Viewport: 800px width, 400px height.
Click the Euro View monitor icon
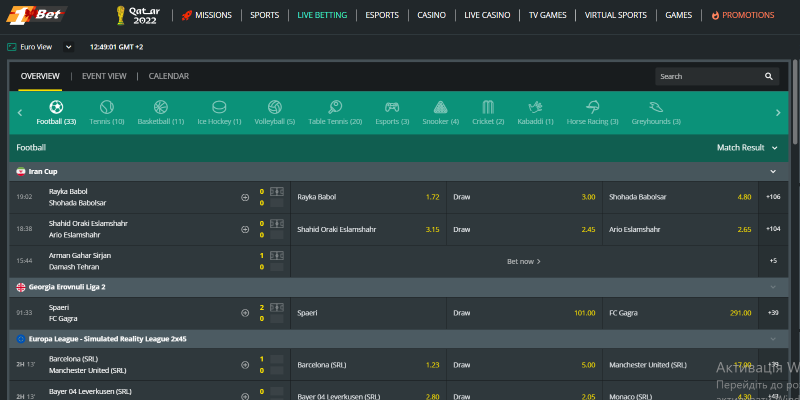coord(12,47)
